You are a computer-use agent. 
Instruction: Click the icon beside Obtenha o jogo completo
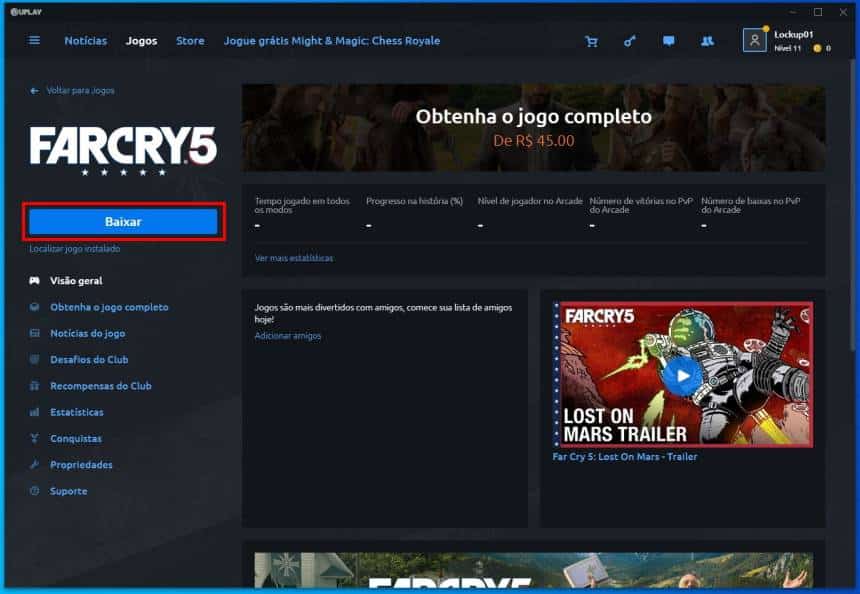pos(35,307)
